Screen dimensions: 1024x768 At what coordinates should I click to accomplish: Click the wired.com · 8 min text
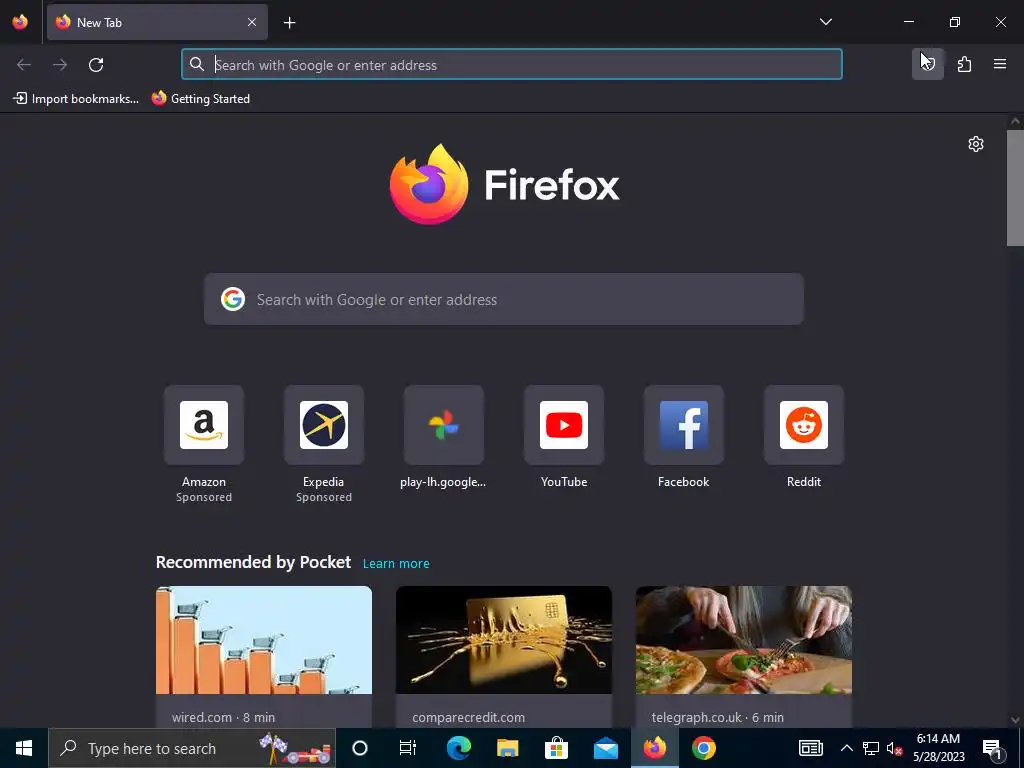(x=223, y=717)
